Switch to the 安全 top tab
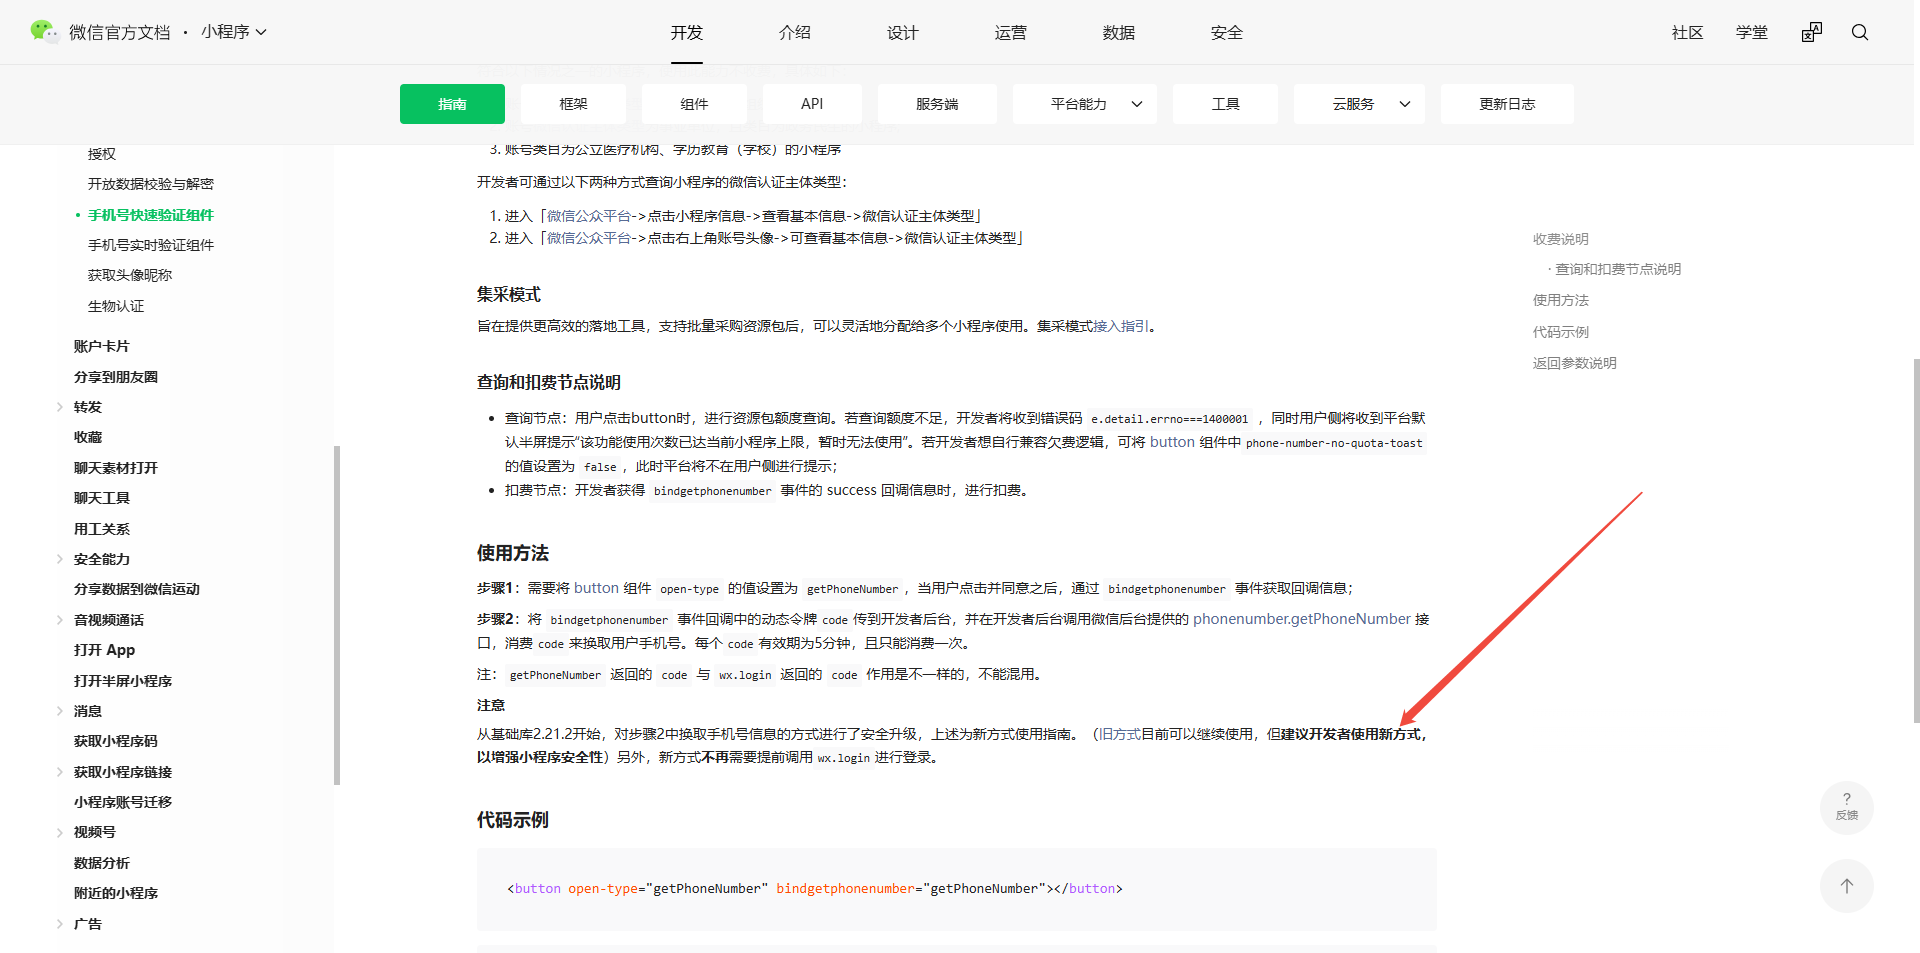This screenshot has width=1920, height=953. [x=1227, y=32]
